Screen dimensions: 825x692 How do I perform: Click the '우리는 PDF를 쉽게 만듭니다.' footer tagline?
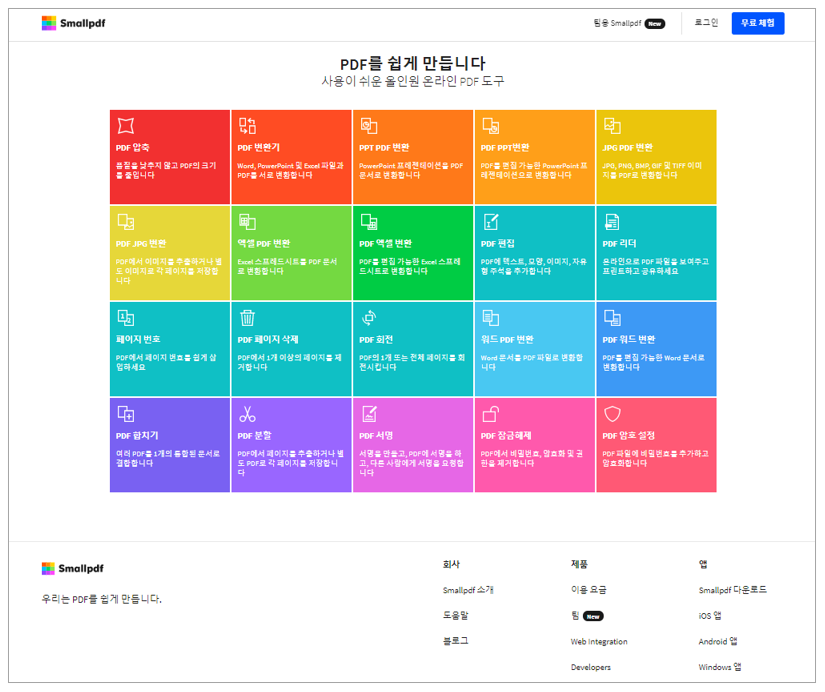[x=102, y=599]
